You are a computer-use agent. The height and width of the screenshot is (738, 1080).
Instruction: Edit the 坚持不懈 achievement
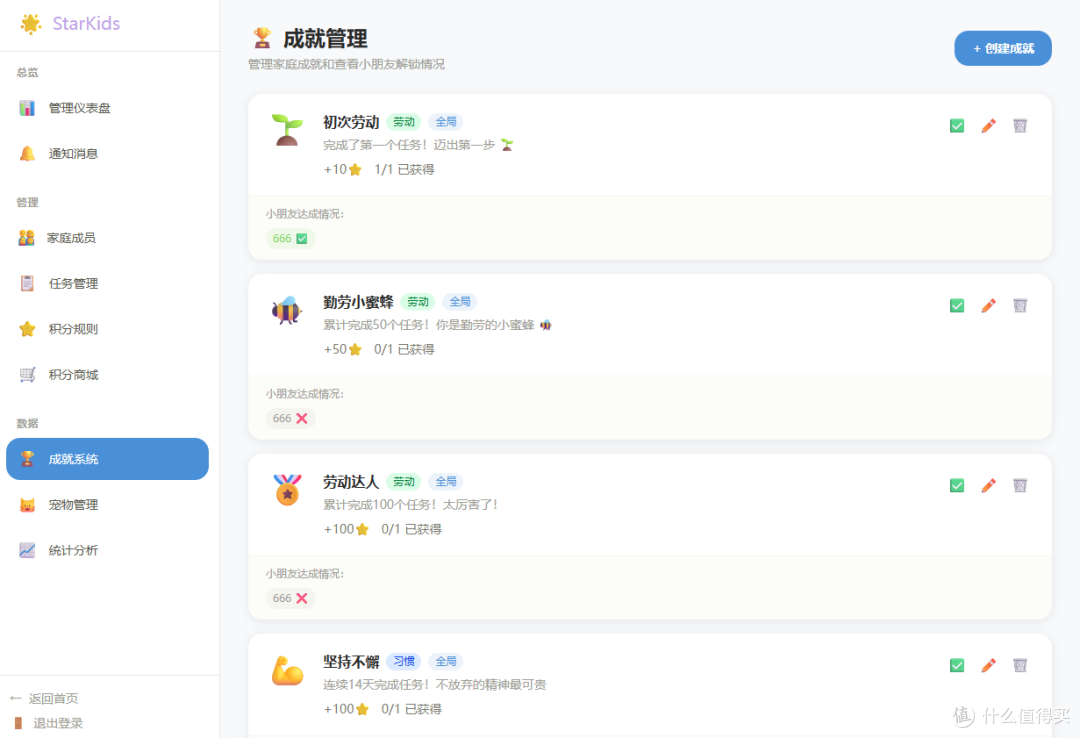[988, 665]
